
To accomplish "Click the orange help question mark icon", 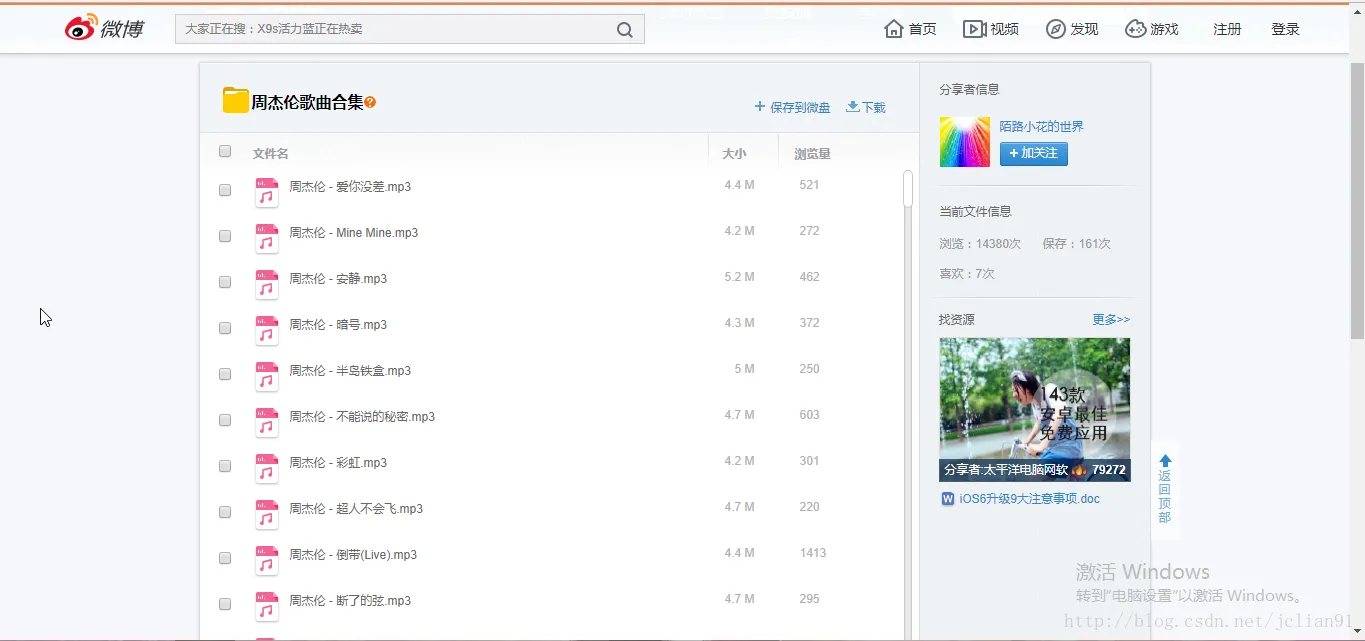I will [370, 102].
